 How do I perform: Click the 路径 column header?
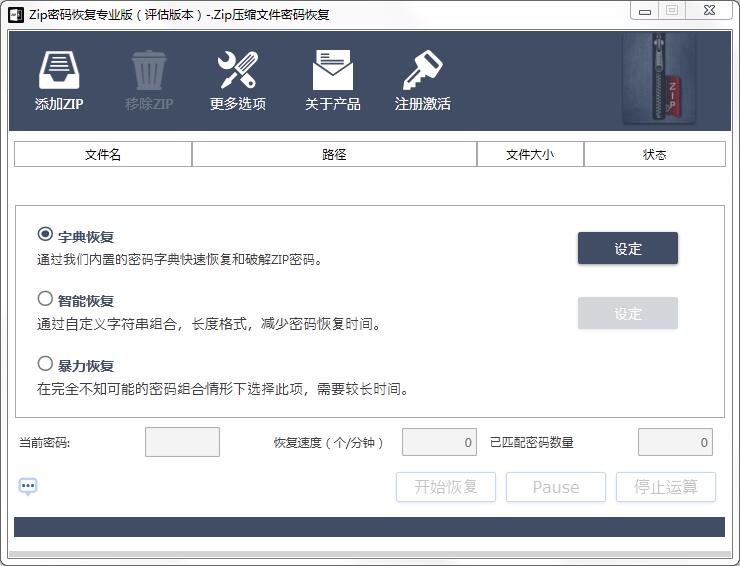click(335, 154)
